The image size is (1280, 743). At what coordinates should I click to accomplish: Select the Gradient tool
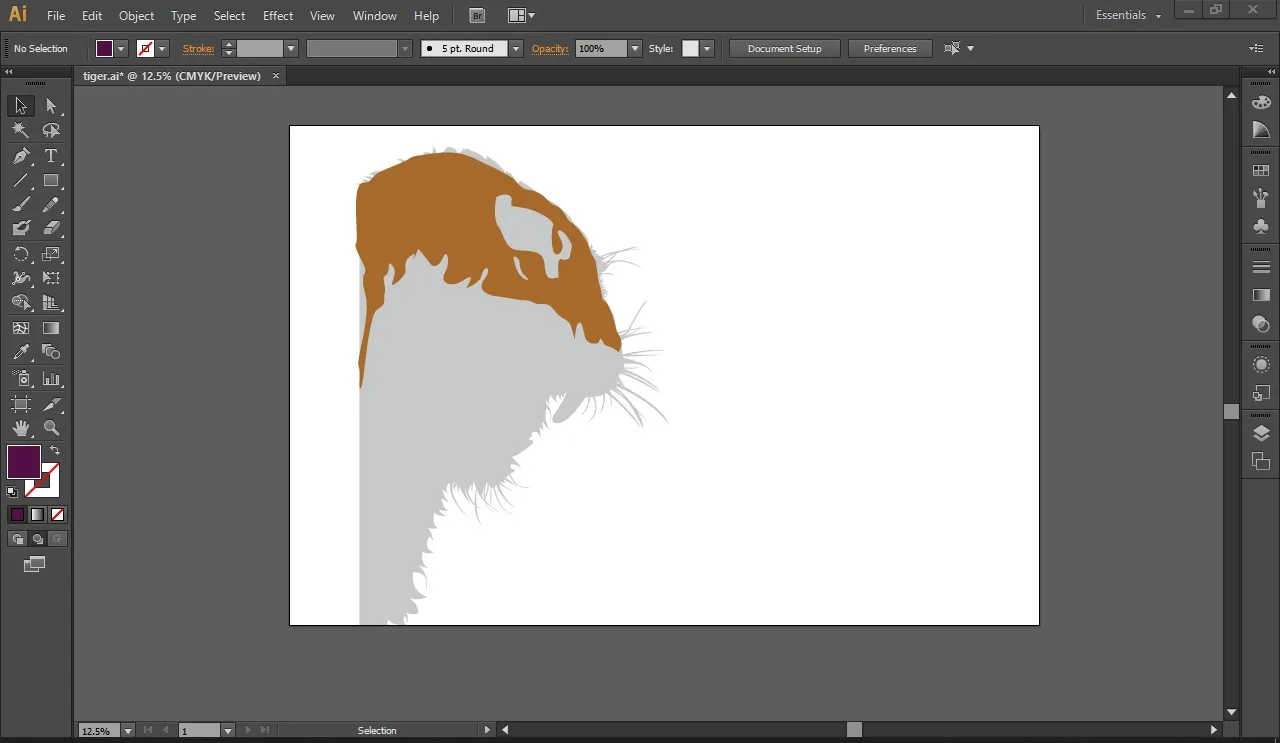coord(51,327)
